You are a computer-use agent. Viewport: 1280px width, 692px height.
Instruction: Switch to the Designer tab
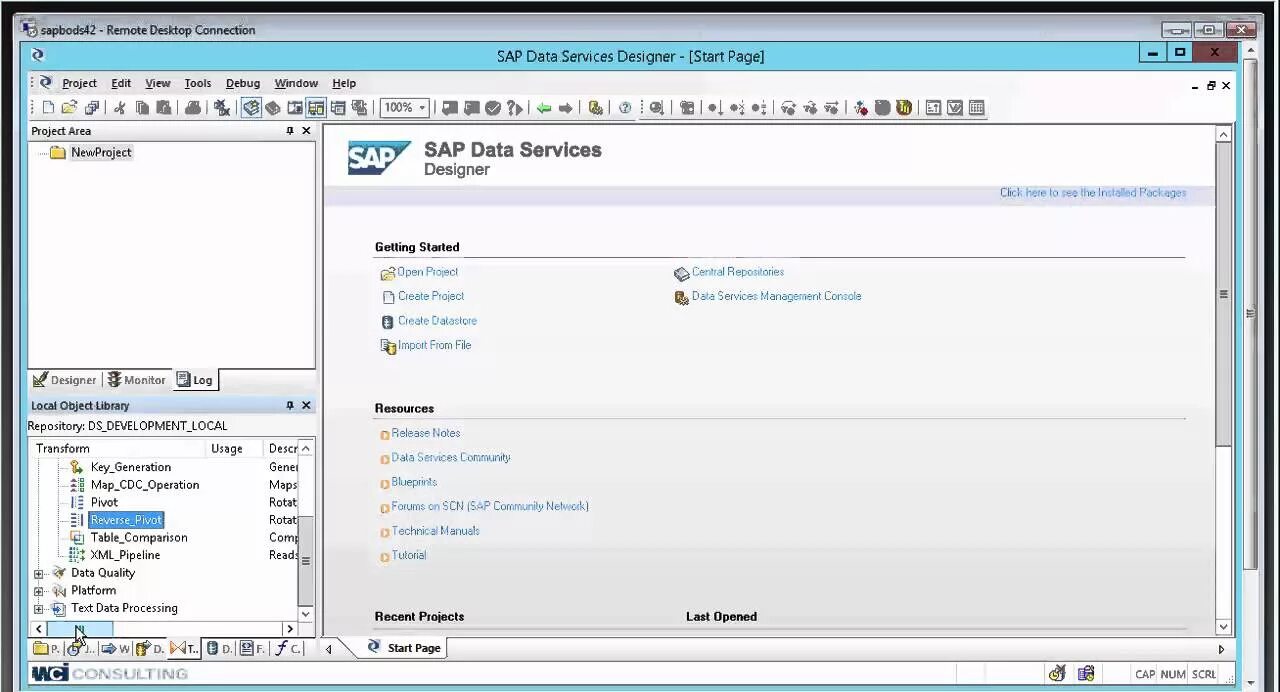point(65,380)
